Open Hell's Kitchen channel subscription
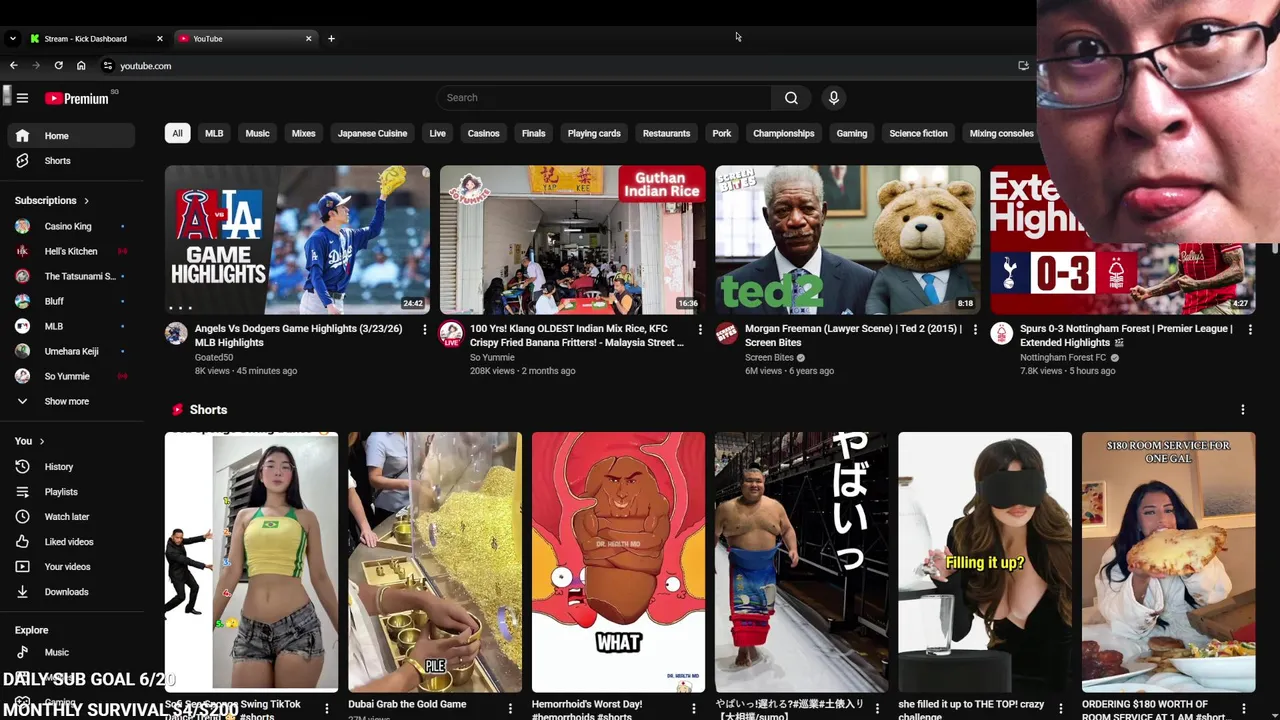This screenshot has height=720, width=1280. [70, 251]
